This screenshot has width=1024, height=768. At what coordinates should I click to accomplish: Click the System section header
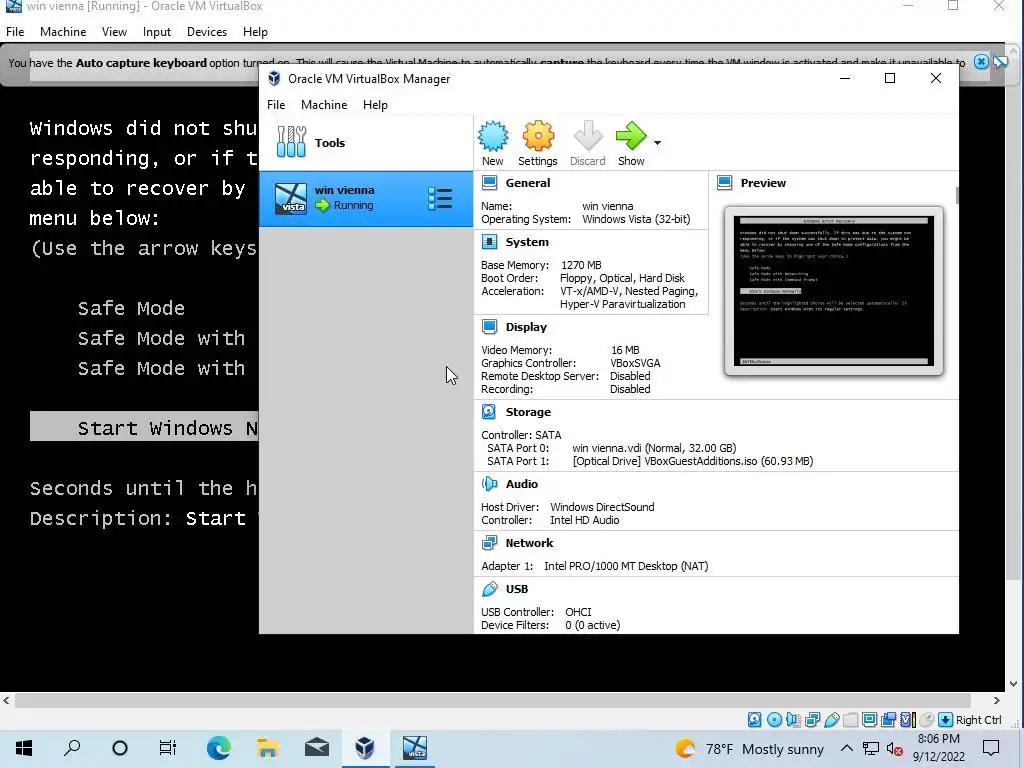coord(526,242)
